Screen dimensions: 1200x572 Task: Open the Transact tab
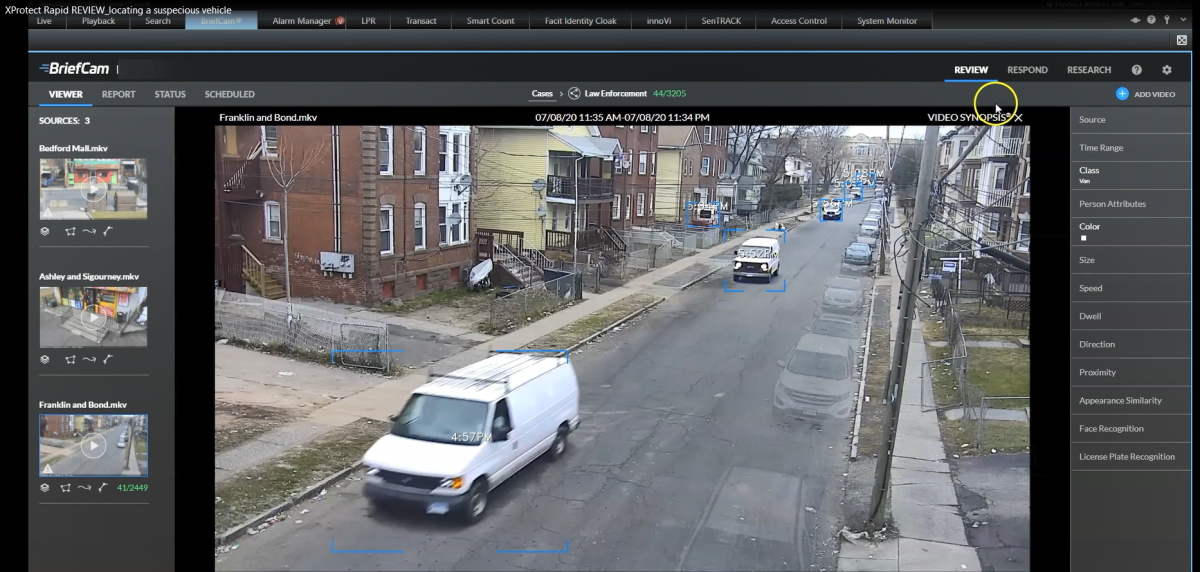[x=421, y=21]
